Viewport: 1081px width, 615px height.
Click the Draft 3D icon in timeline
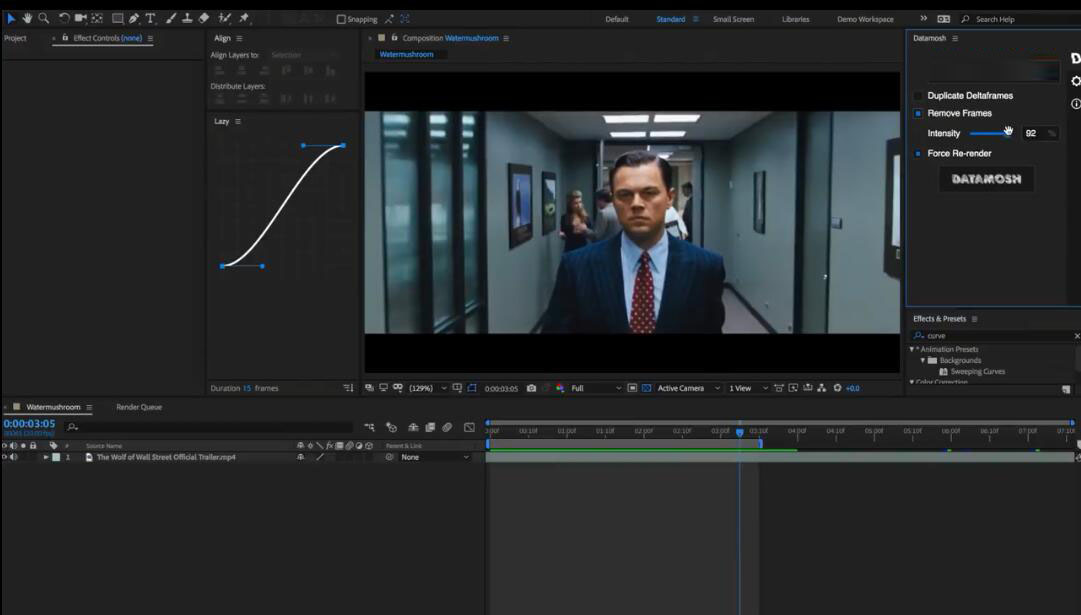point(392,427)
